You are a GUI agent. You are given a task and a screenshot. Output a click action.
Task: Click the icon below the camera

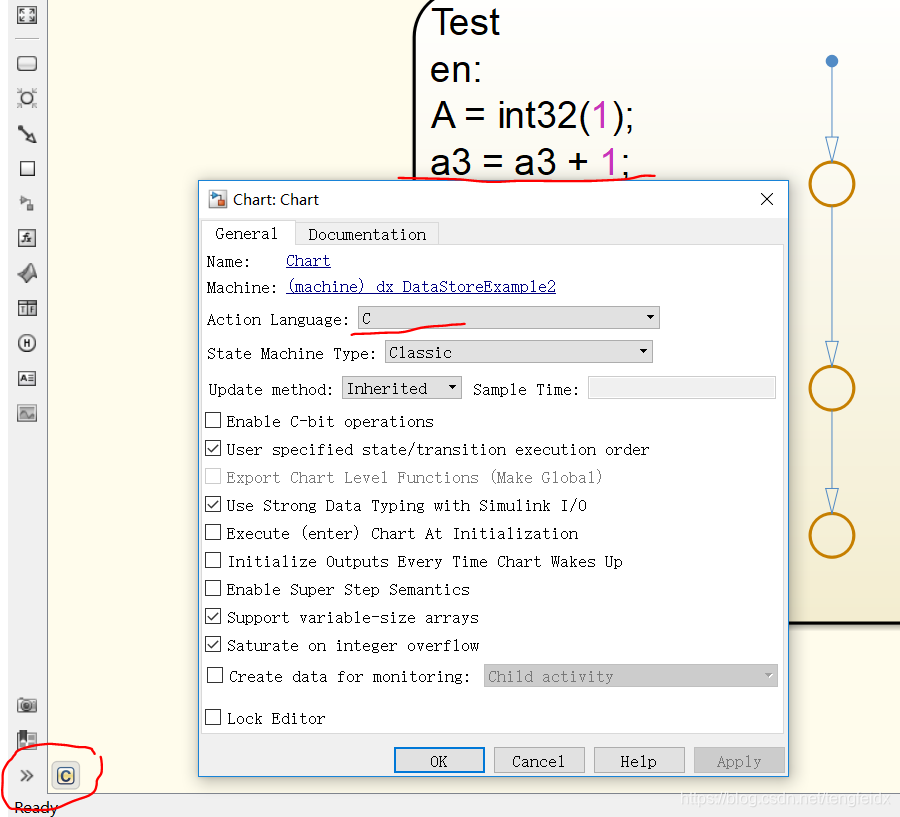click(x=27, y=739)
